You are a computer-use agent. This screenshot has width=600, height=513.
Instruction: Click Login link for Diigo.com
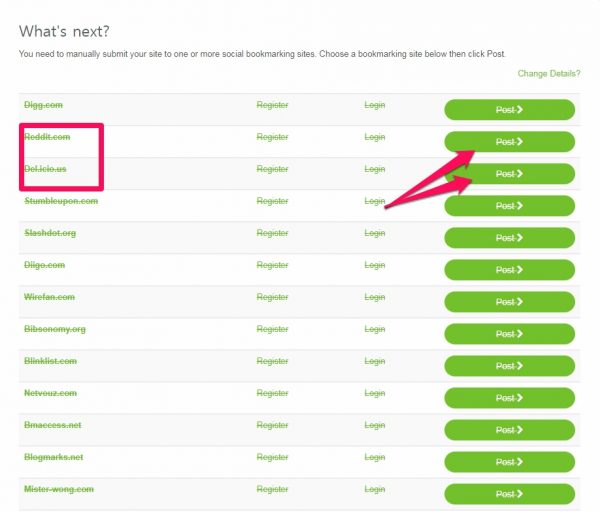(374, 265)
